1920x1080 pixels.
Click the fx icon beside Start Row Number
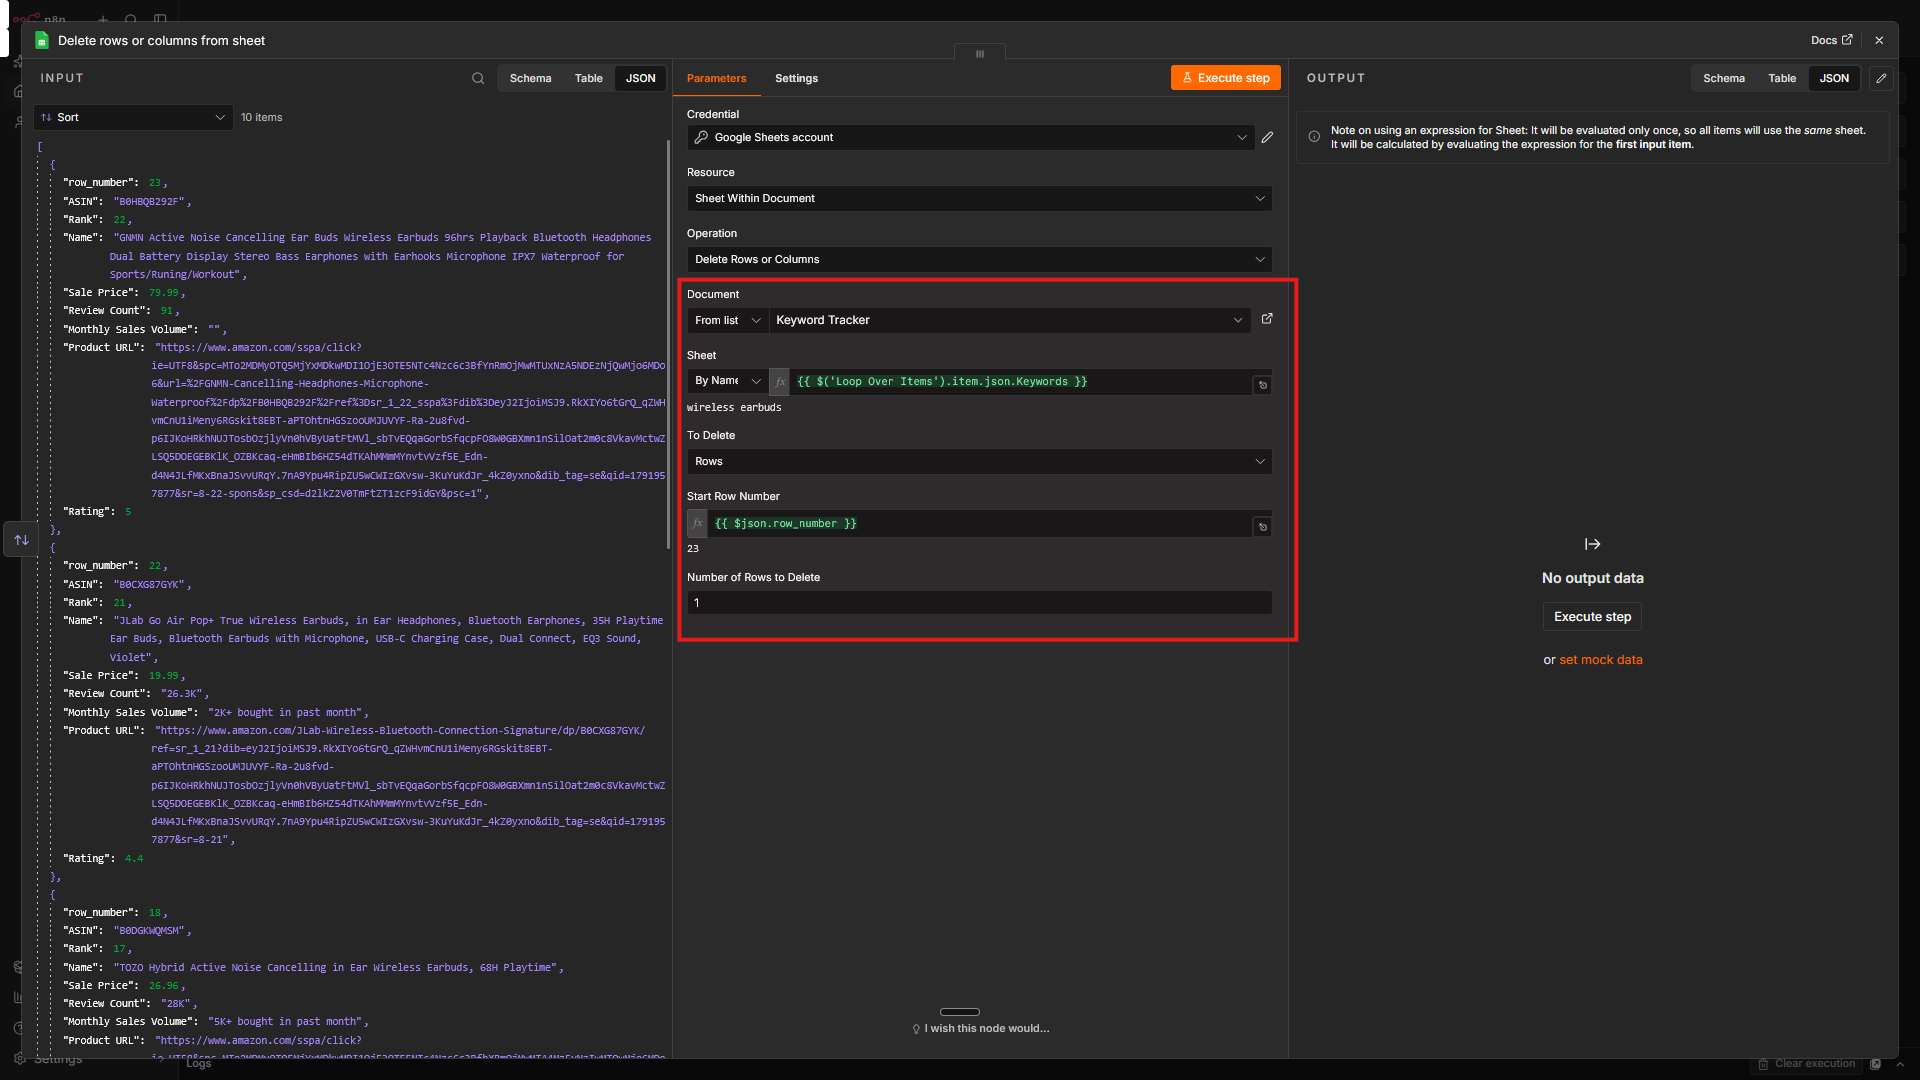point(697,523)
